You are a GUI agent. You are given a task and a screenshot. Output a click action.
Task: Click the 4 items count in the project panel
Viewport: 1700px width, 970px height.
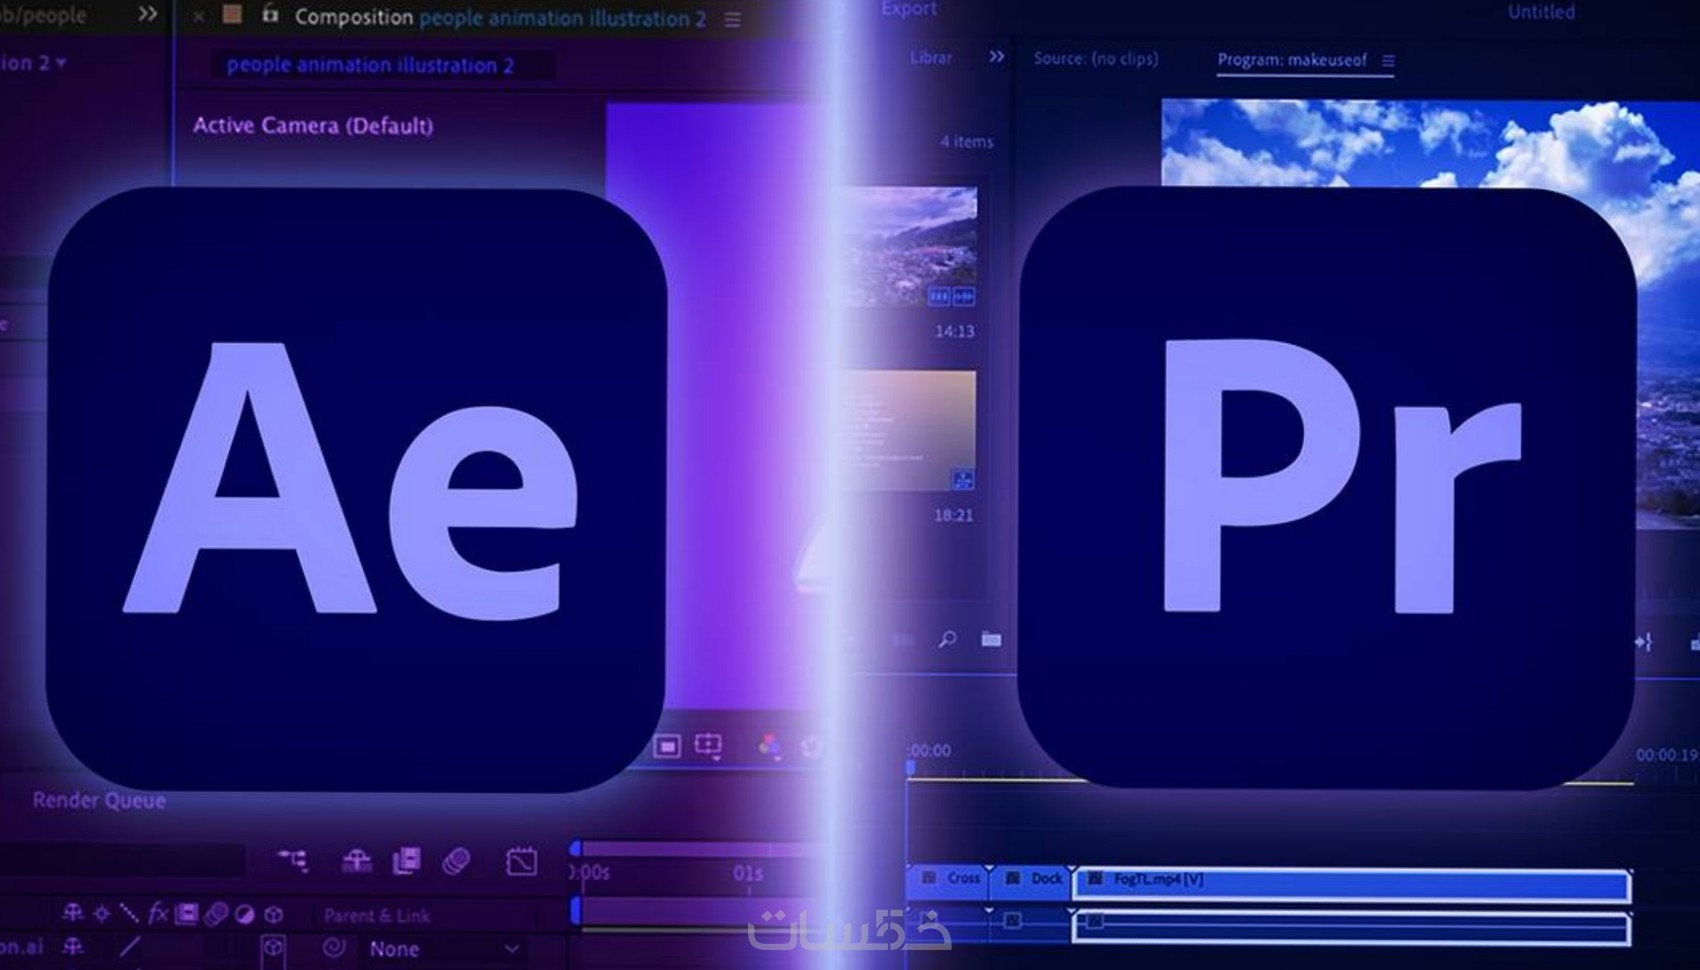tap(966, 142)
